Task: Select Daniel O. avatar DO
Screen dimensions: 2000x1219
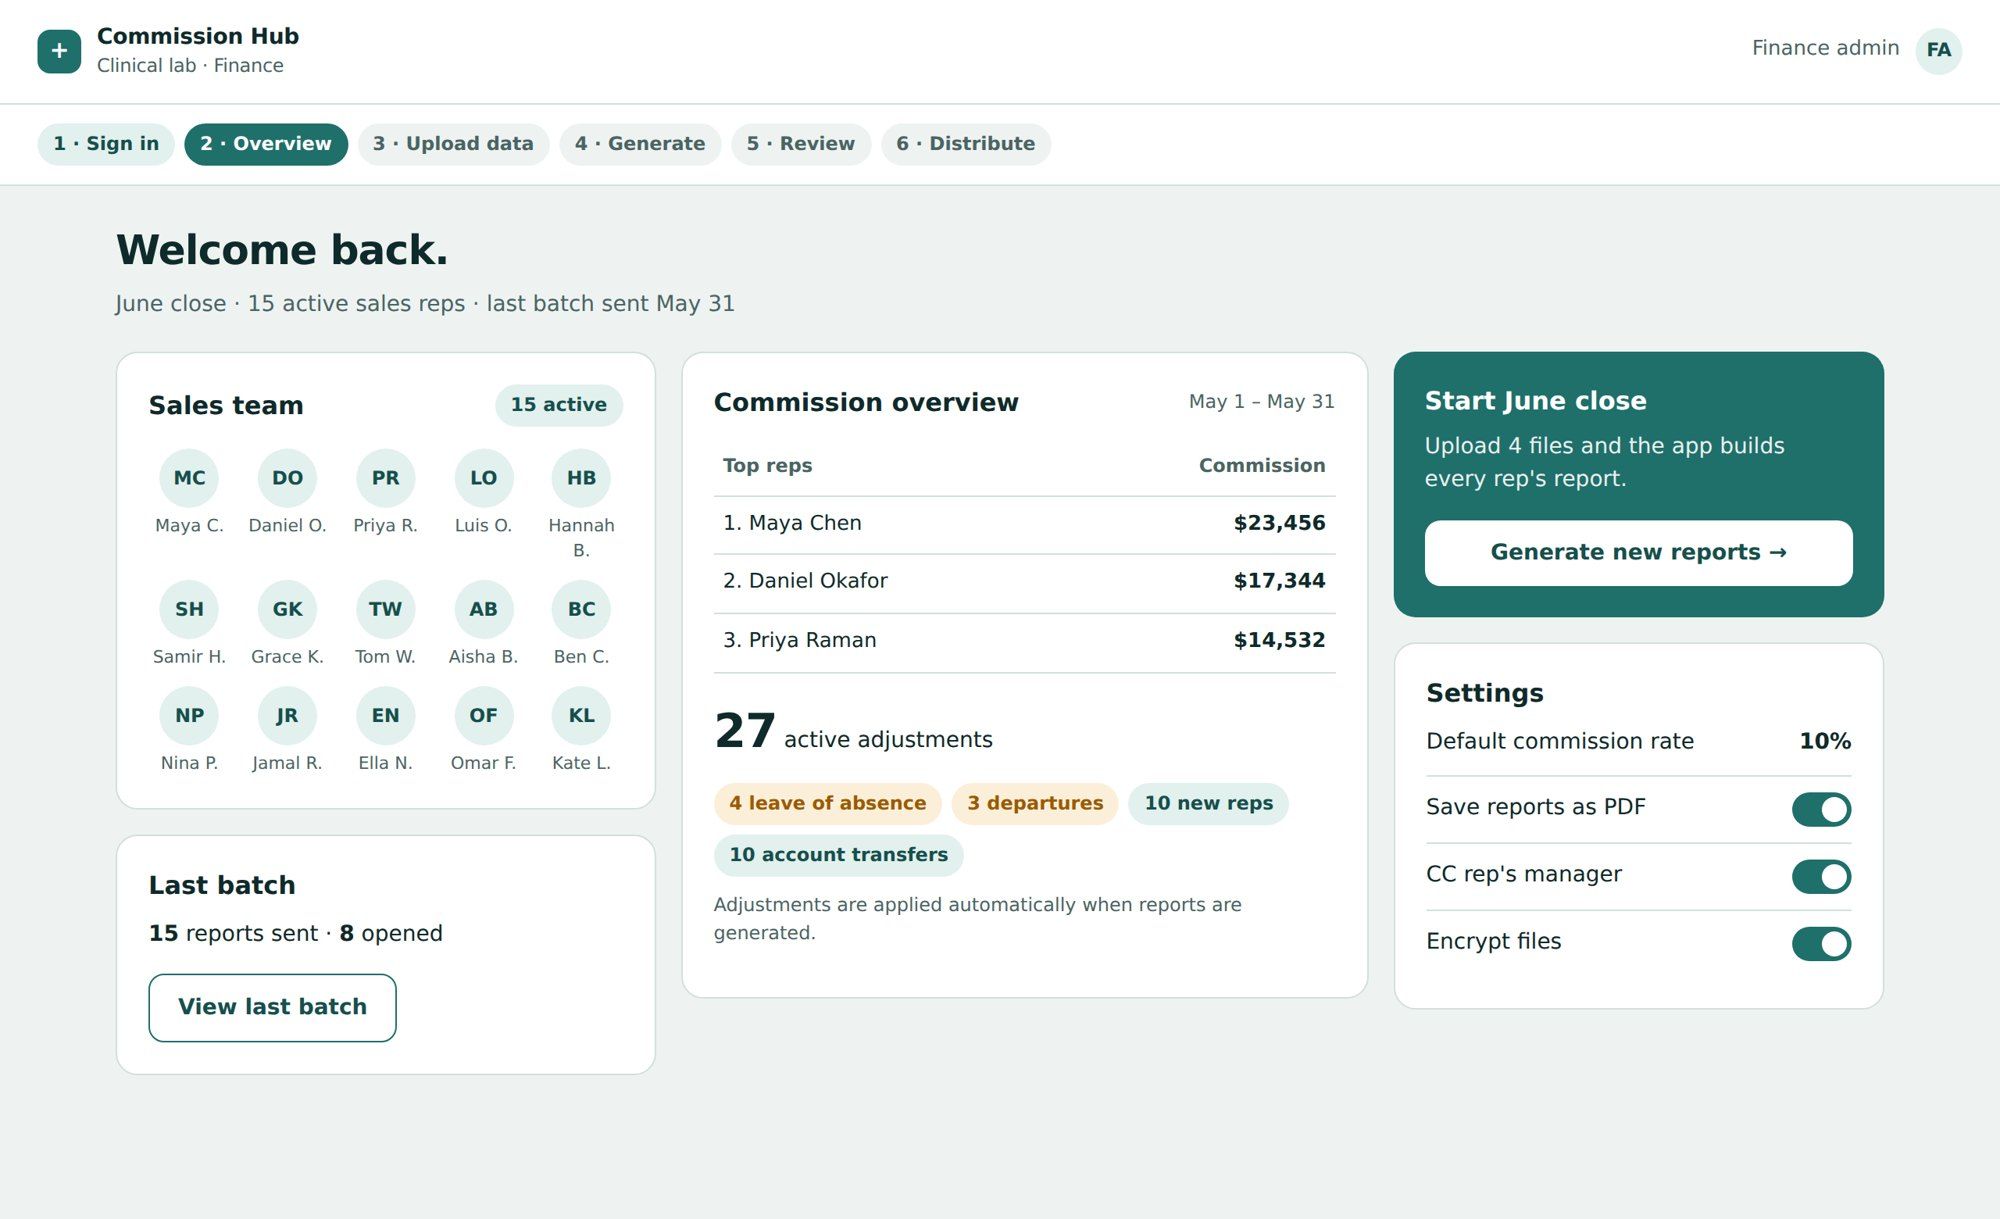Action: [287, 478]
